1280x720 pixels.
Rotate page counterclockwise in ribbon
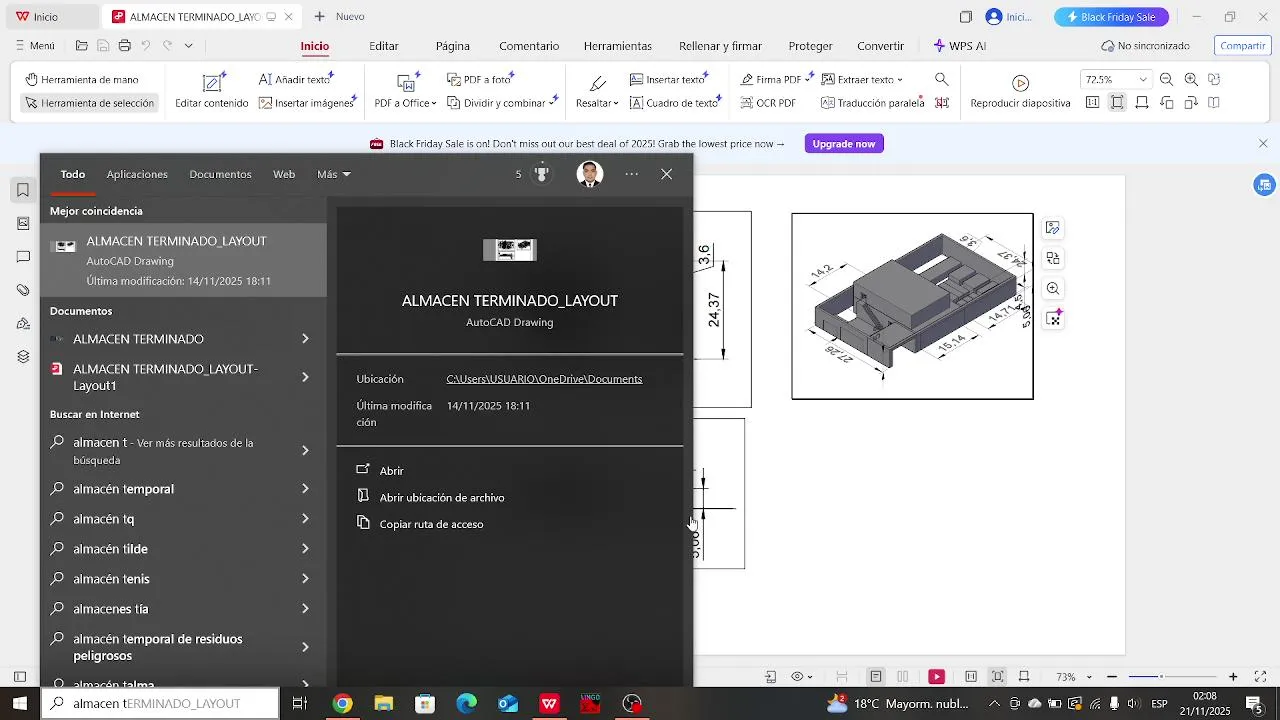point(1167,103)
